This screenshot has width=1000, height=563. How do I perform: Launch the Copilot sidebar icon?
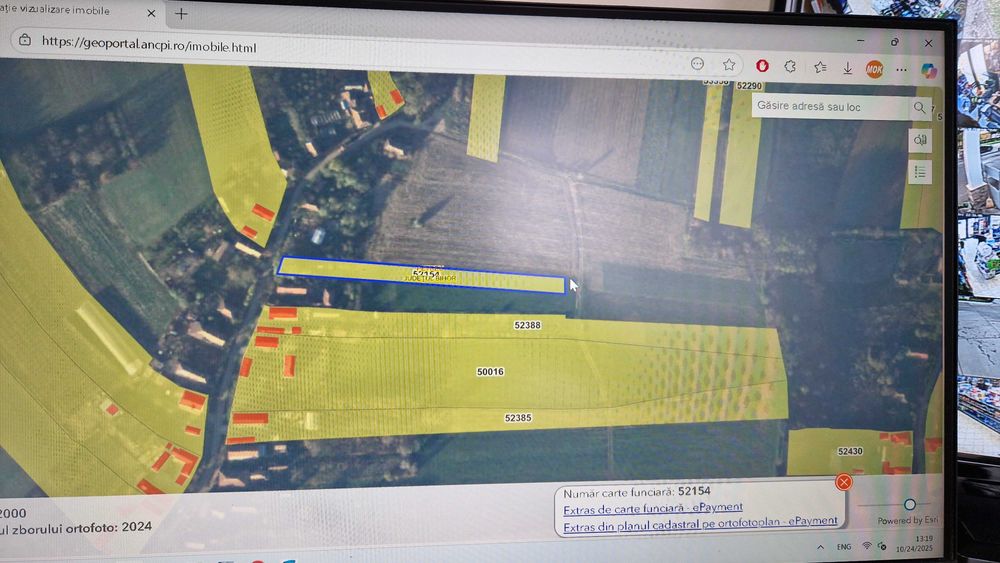(929, 71)
